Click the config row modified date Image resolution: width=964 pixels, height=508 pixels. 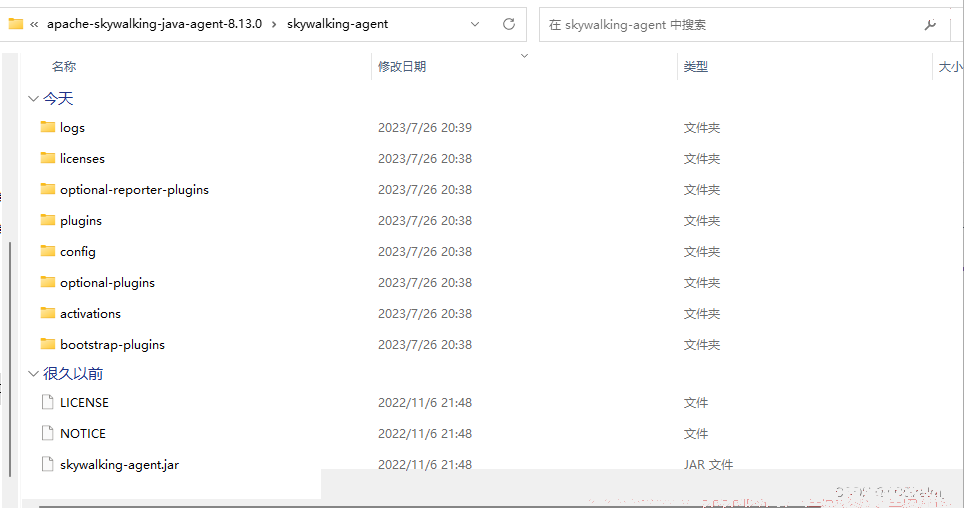click(x=425, y=252)
